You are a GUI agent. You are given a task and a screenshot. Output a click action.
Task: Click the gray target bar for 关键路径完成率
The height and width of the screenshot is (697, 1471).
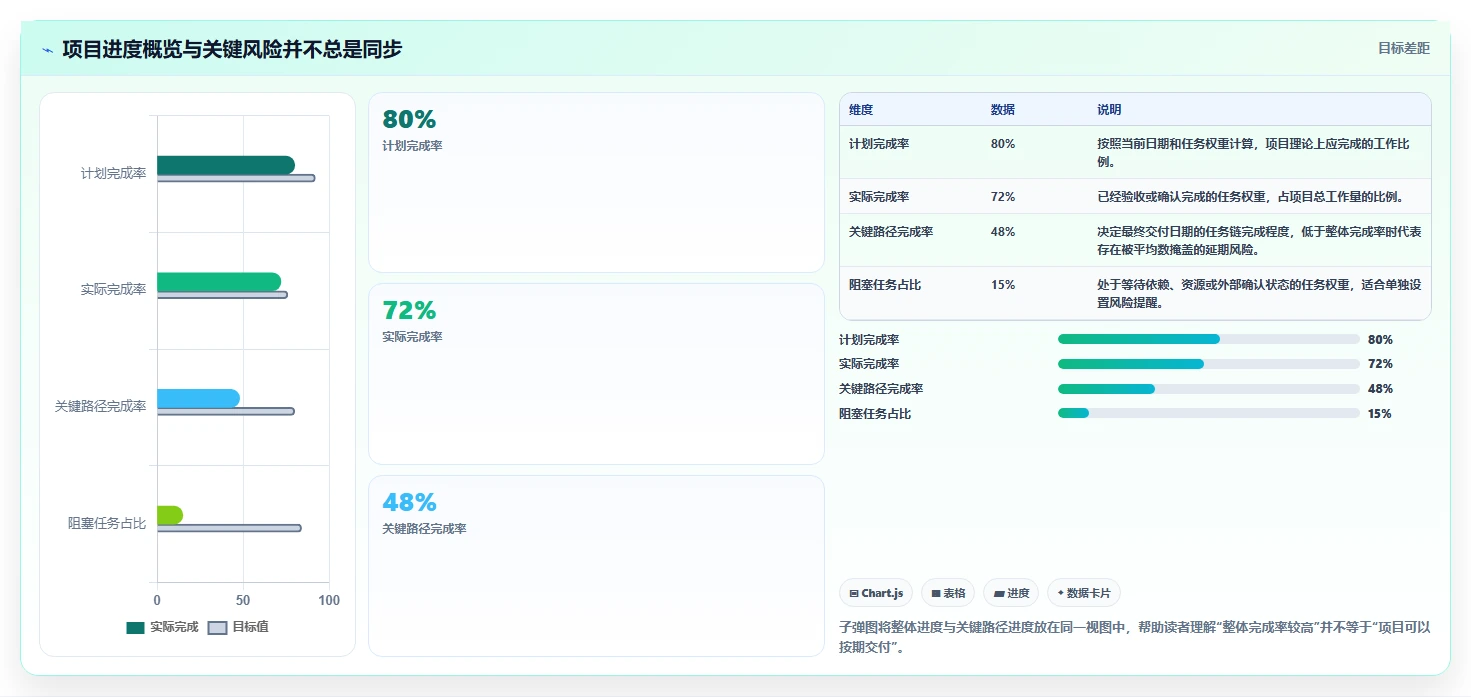pos(226,411)
